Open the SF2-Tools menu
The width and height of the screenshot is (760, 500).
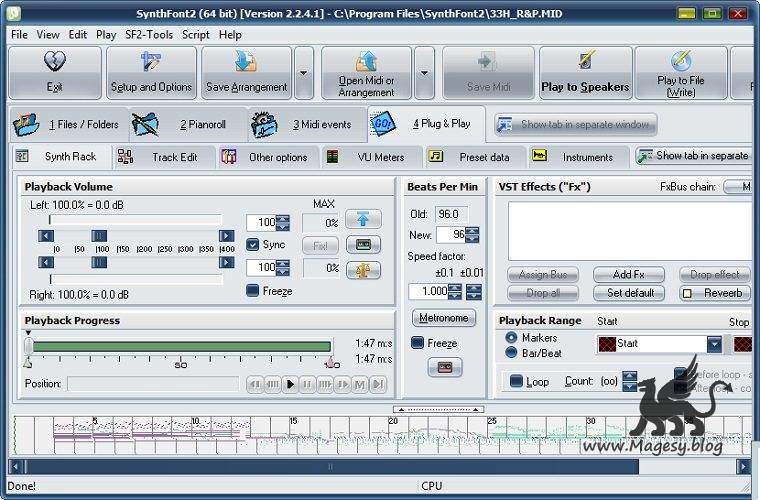click(x=149, y=34)
